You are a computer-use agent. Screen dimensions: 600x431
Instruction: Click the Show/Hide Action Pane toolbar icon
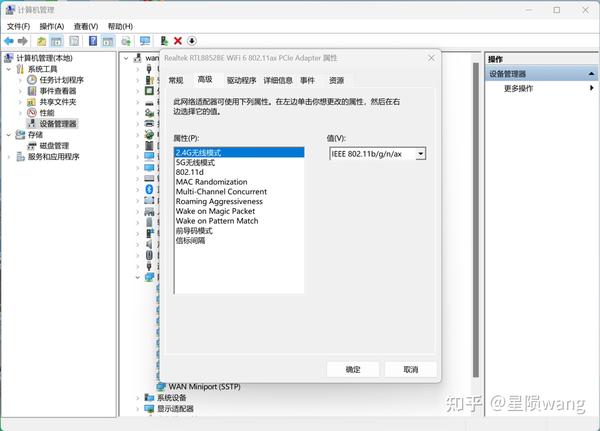point(108,41)
